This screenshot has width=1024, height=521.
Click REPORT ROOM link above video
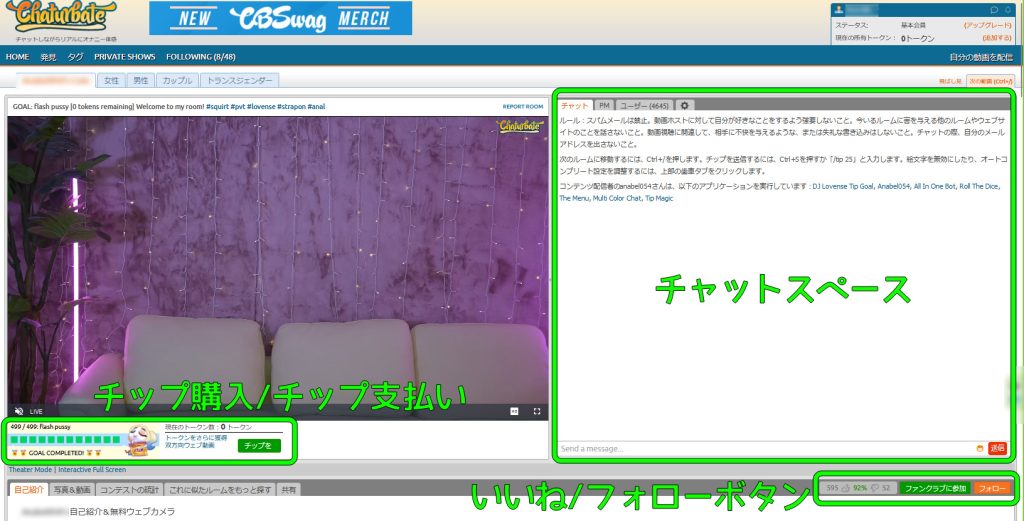click(x=523, y=106)
